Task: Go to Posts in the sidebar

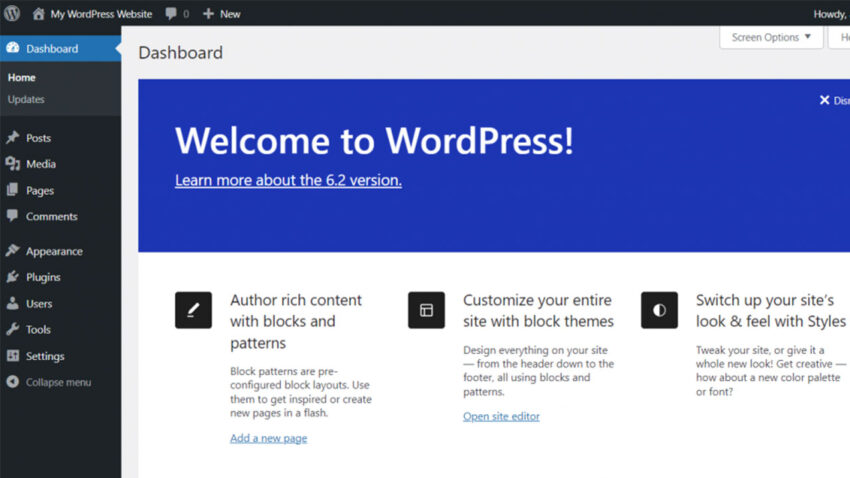Action: point(38,138)
